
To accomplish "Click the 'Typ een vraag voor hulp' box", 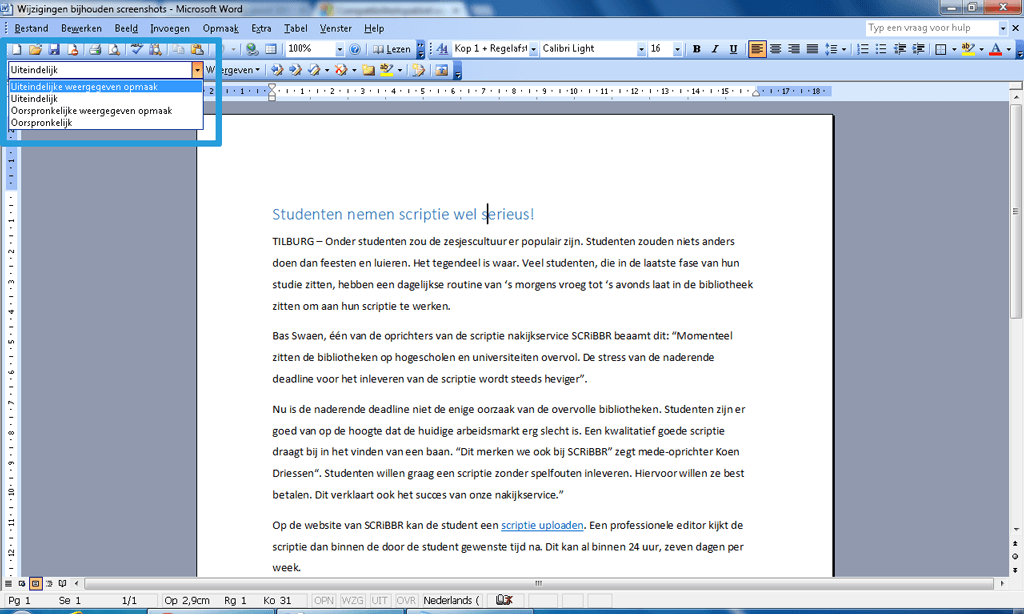I will click(931, 28).
